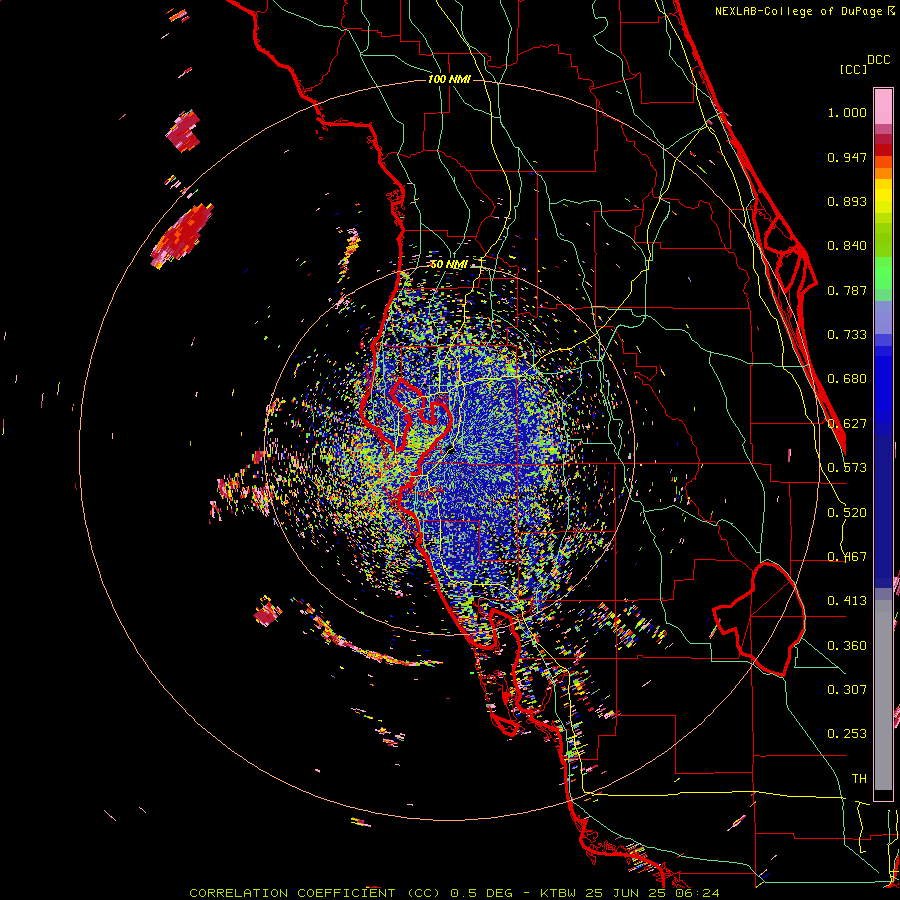
Task: Click the 100 NMI range ring label
Action: (x=449, y=79)
